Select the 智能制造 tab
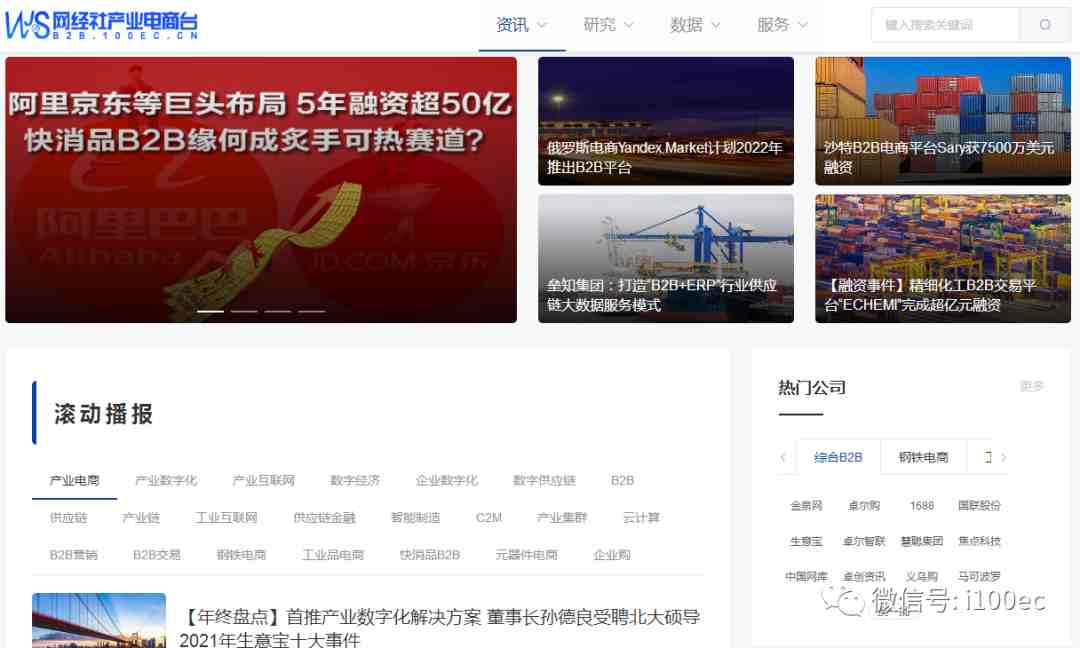The height and width of the screenshot is (648, 1080). [415, 517]
